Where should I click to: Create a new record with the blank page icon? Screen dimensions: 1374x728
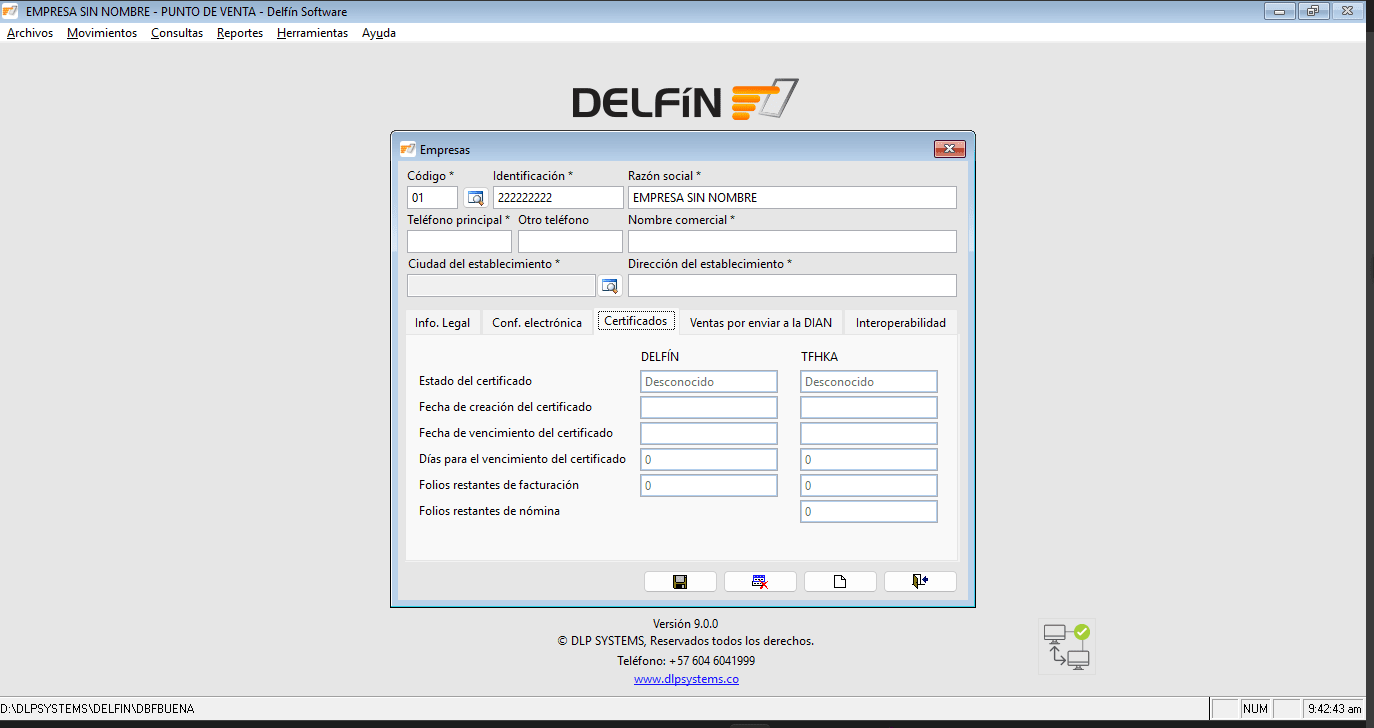(x=840, y=581)
